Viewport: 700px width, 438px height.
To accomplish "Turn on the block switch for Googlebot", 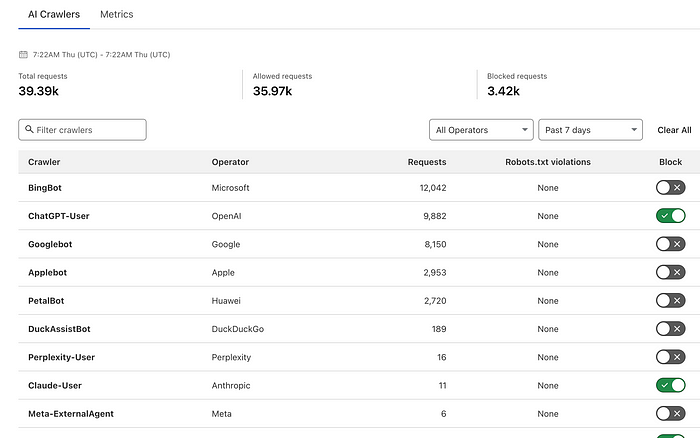I will click(671, 244).
